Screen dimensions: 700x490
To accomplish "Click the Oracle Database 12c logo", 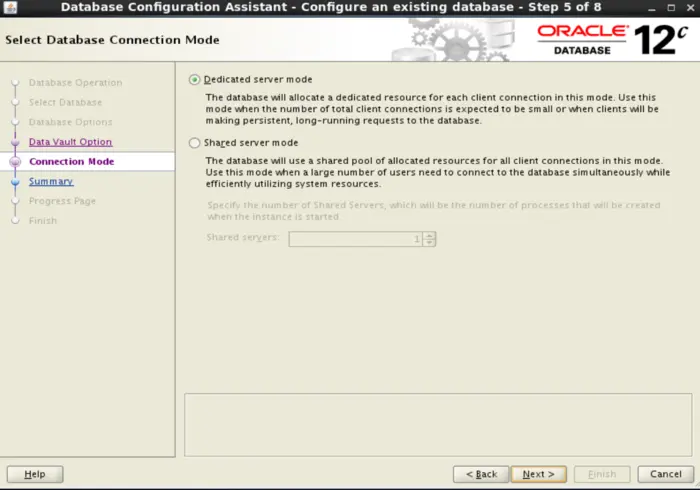I will pyautogui.click(x=612, y=40).
